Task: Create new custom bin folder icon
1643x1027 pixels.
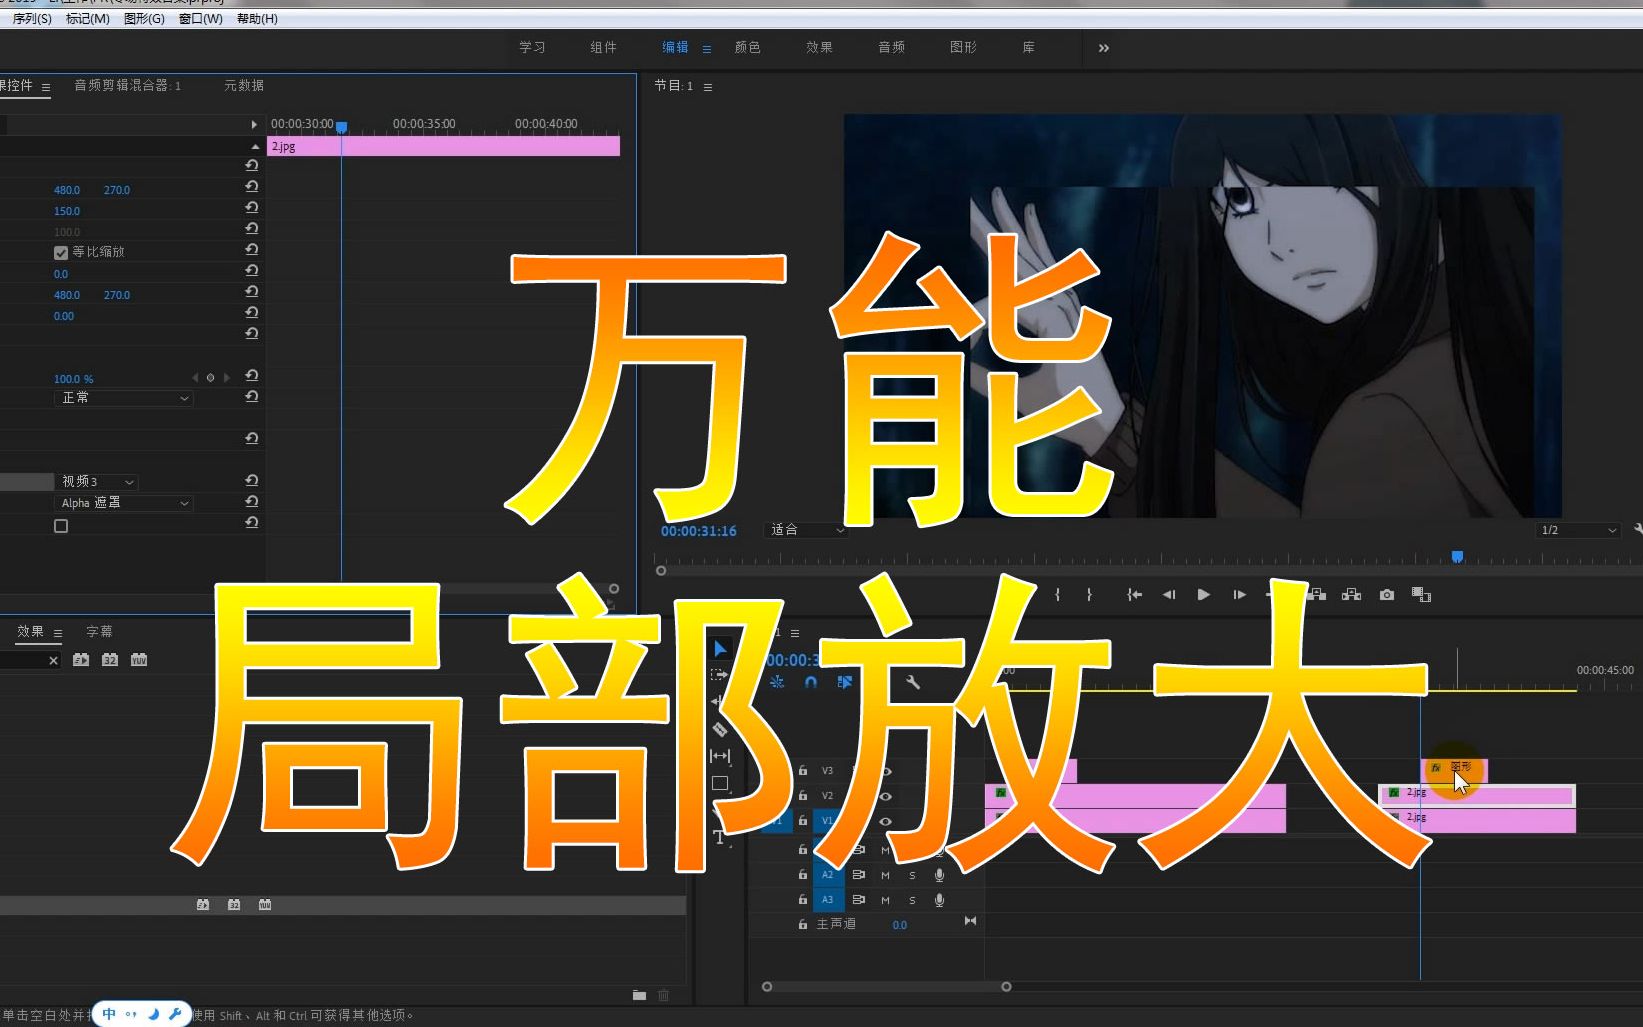Action: (x=639, y=995)
